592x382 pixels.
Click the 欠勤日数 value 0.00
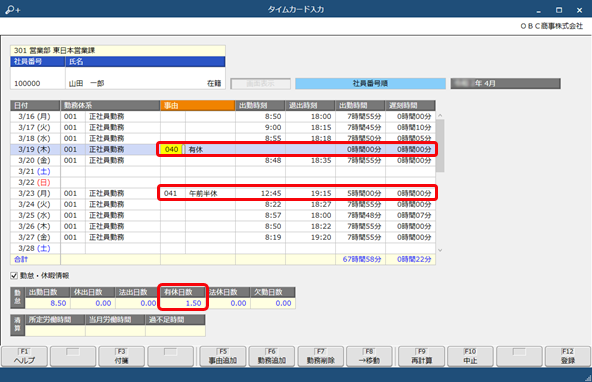coord(273,303)
